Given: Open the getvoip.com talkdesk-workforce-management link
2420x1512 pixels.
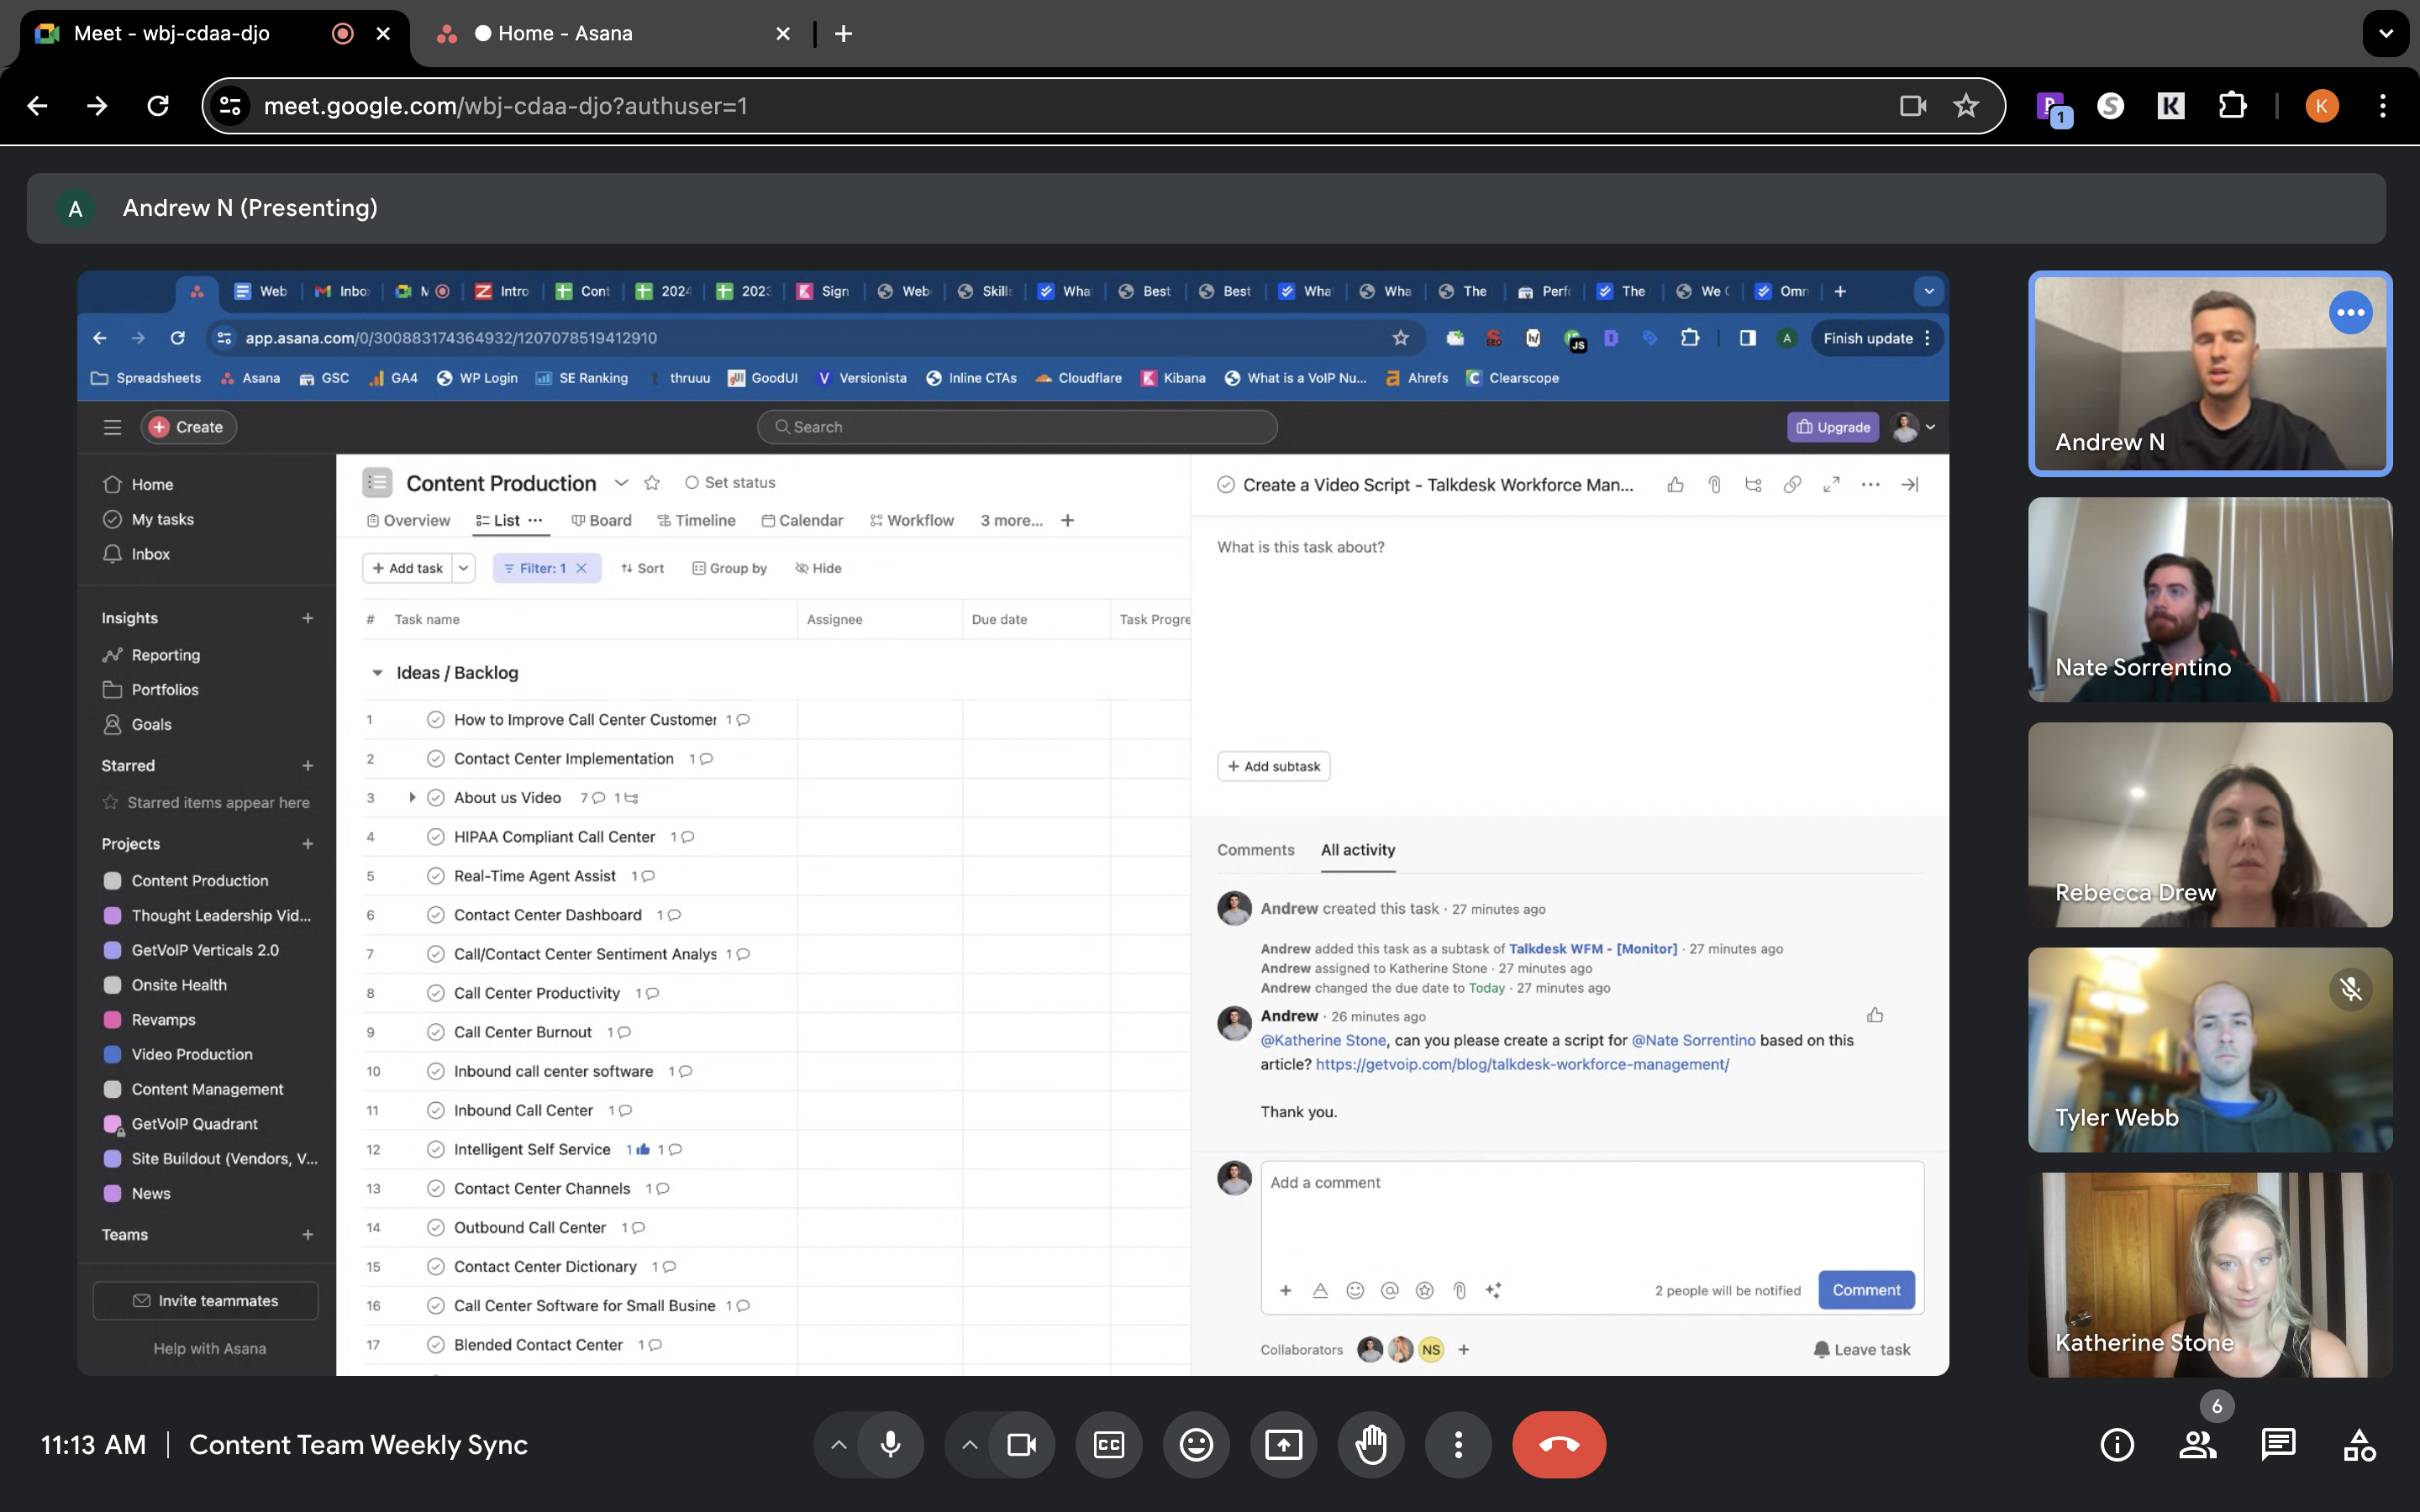Looking at the screenshot, I should pyautogui.click(x=1522, y=1064).
